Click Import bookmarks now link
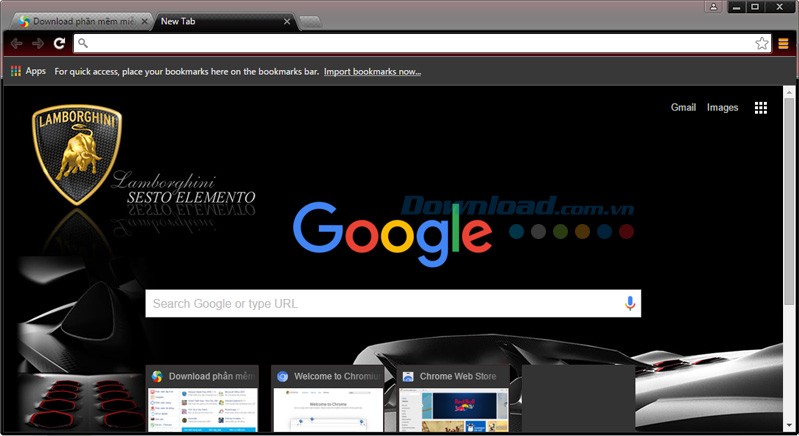This screenshot has height=436, width=799. (x=372, y=71)
